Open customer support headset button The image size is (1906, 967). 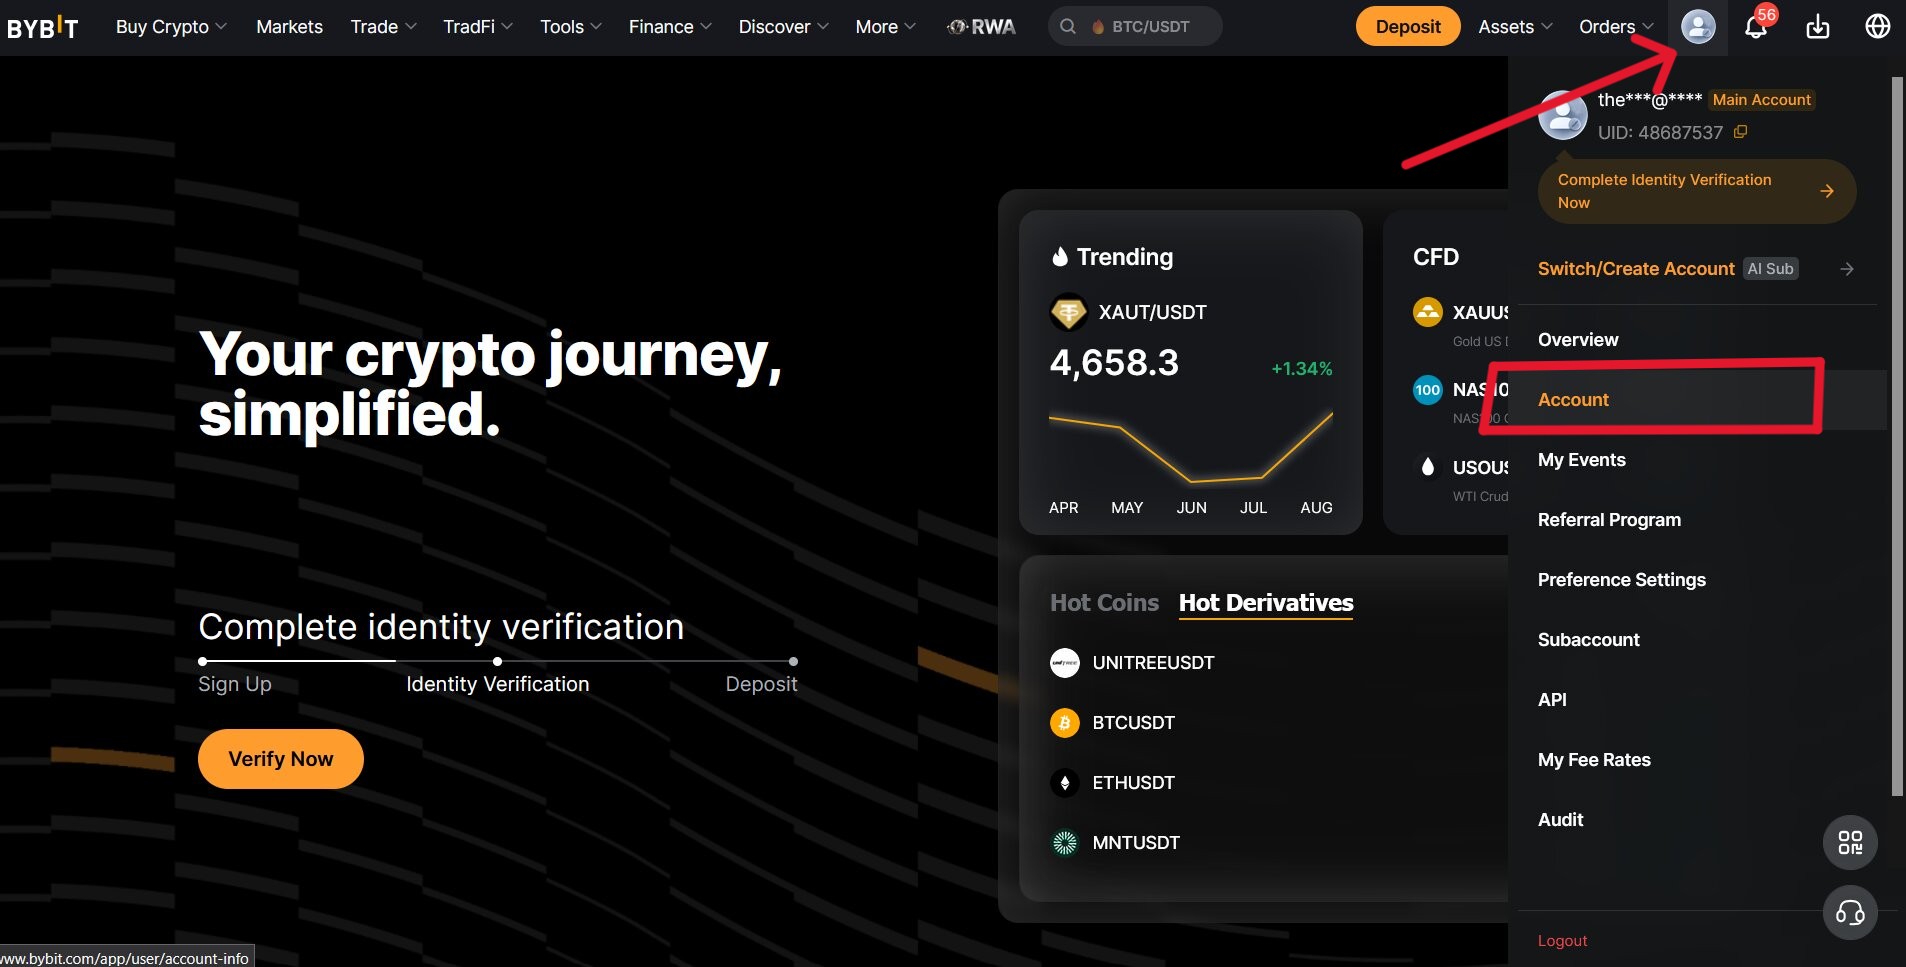pyautogui.click(x=1850, y=913)
